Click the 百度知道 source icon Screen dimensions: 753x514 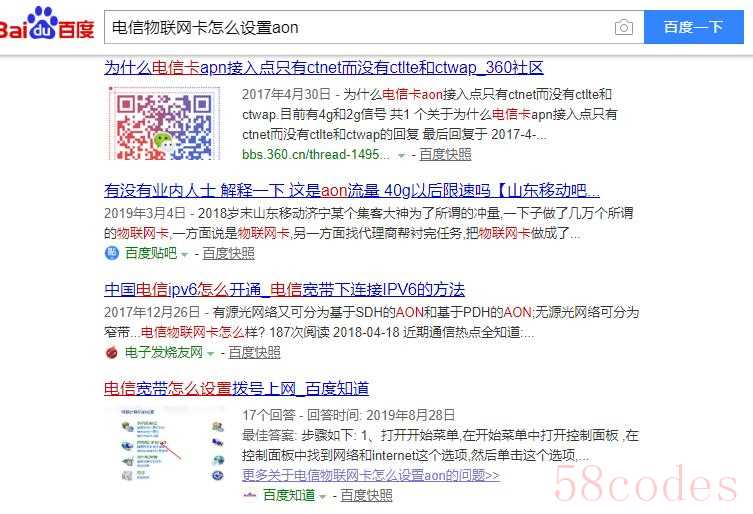coord(249,495)
